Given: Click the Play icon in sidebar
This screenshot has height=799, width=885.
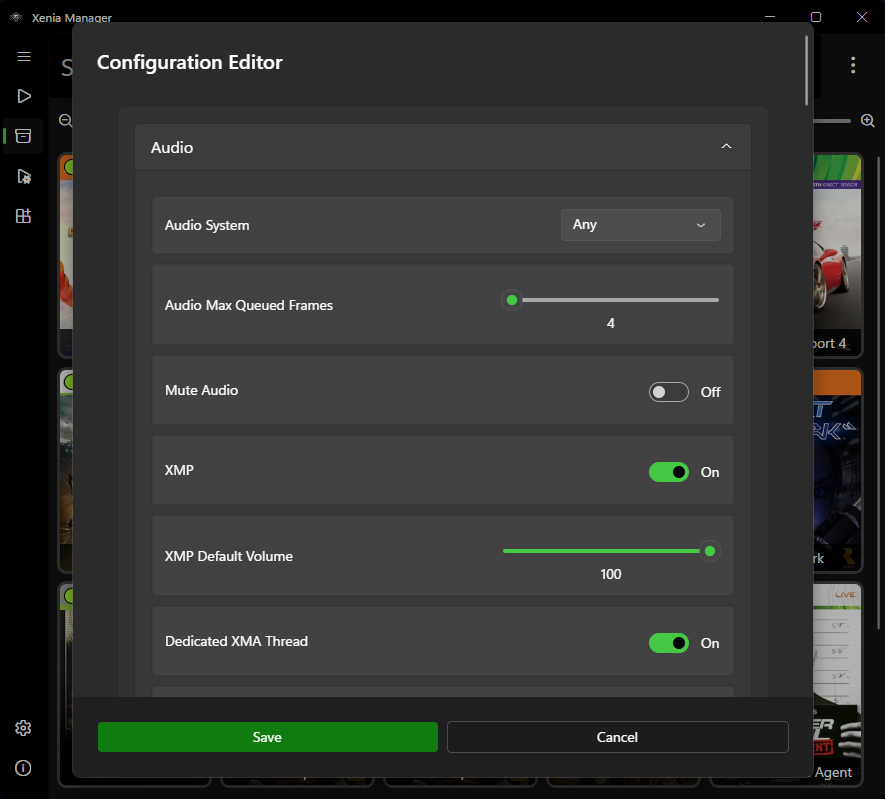Looking at the screenshot, I should 23,96.
